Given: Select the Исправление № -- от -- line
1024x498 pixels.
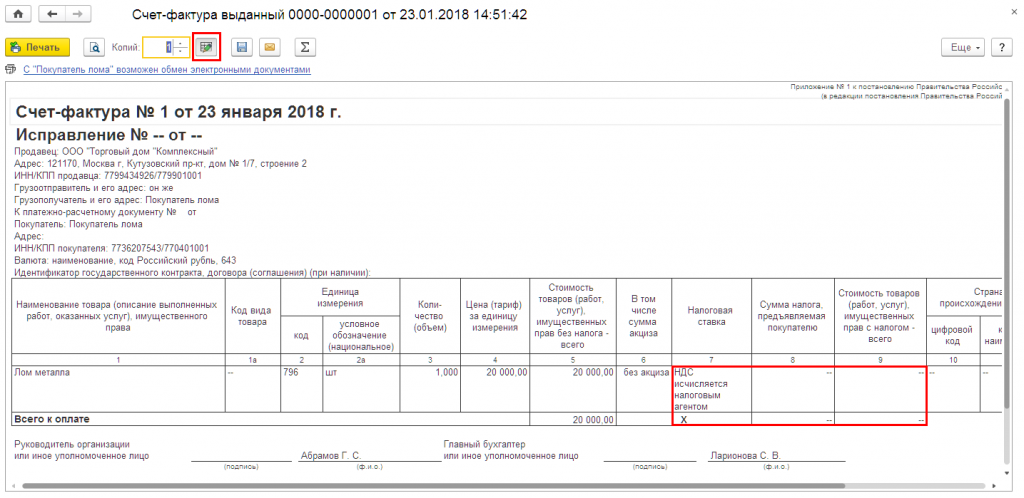Looking at the screenshot, I should [110, 135].
